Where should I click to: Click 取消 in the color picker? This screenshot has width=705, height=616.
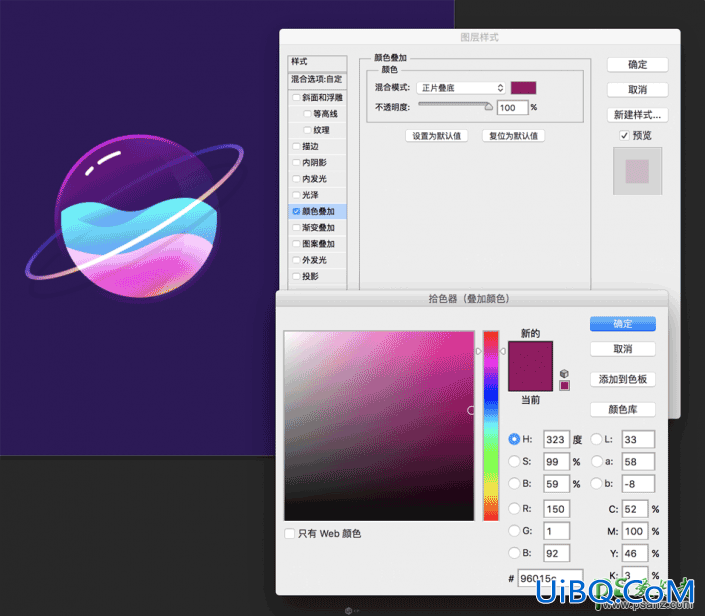pyautogui.click(x=623, y=349)
